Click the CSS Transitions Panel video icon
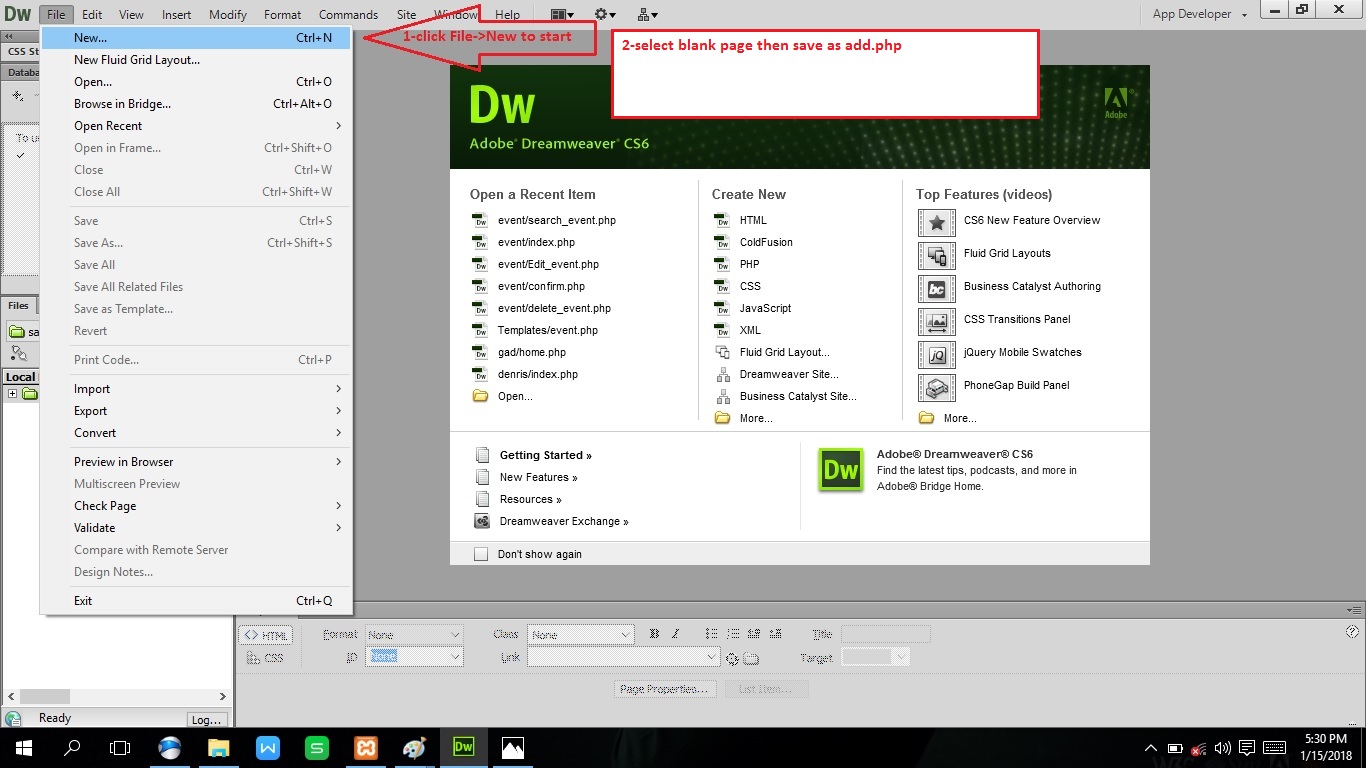The height and width of the screenshot is (768, 1366). [x=937, y=322]
